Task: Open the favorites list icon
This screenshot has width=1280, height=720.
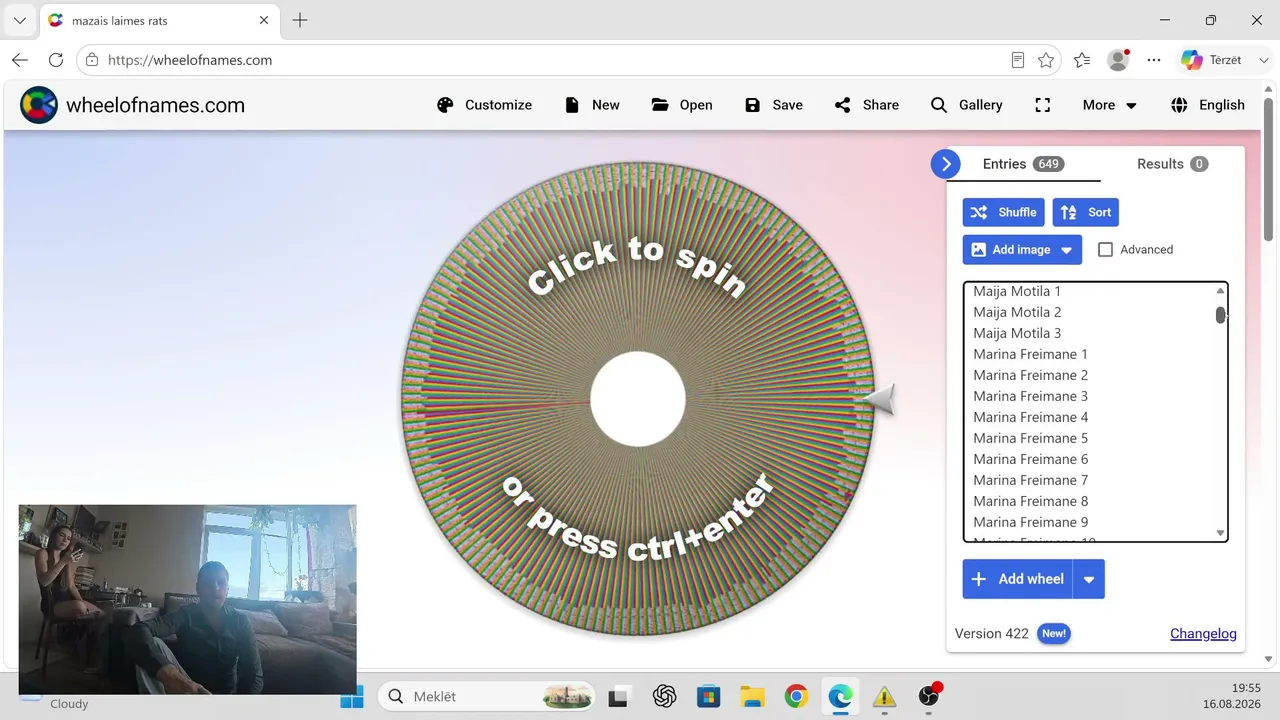Action: pos(1082,60)
